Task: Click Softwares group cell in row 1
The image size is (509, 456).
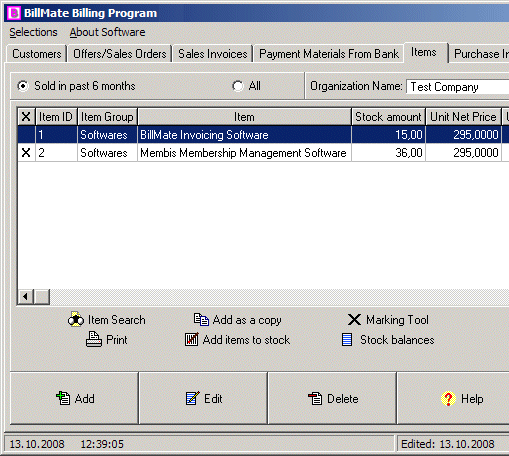Action: tap(107, 135)
